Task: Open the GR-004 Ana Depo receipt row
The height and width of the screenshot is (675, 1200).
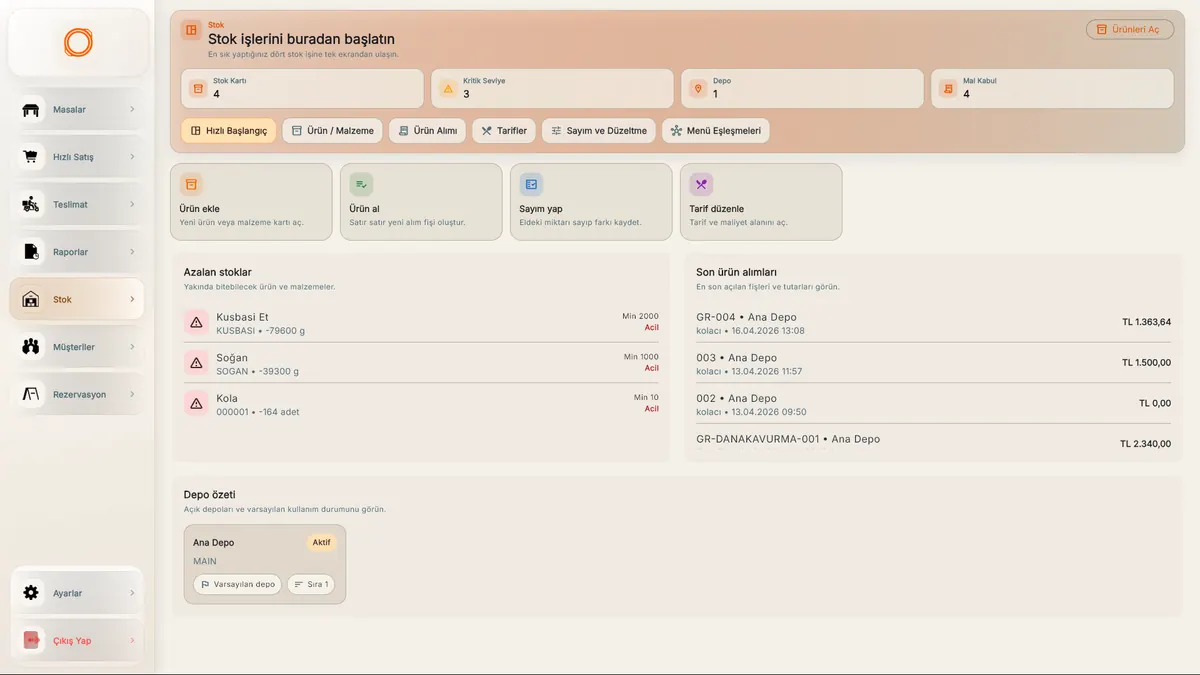Action: [x=933, y=323]
